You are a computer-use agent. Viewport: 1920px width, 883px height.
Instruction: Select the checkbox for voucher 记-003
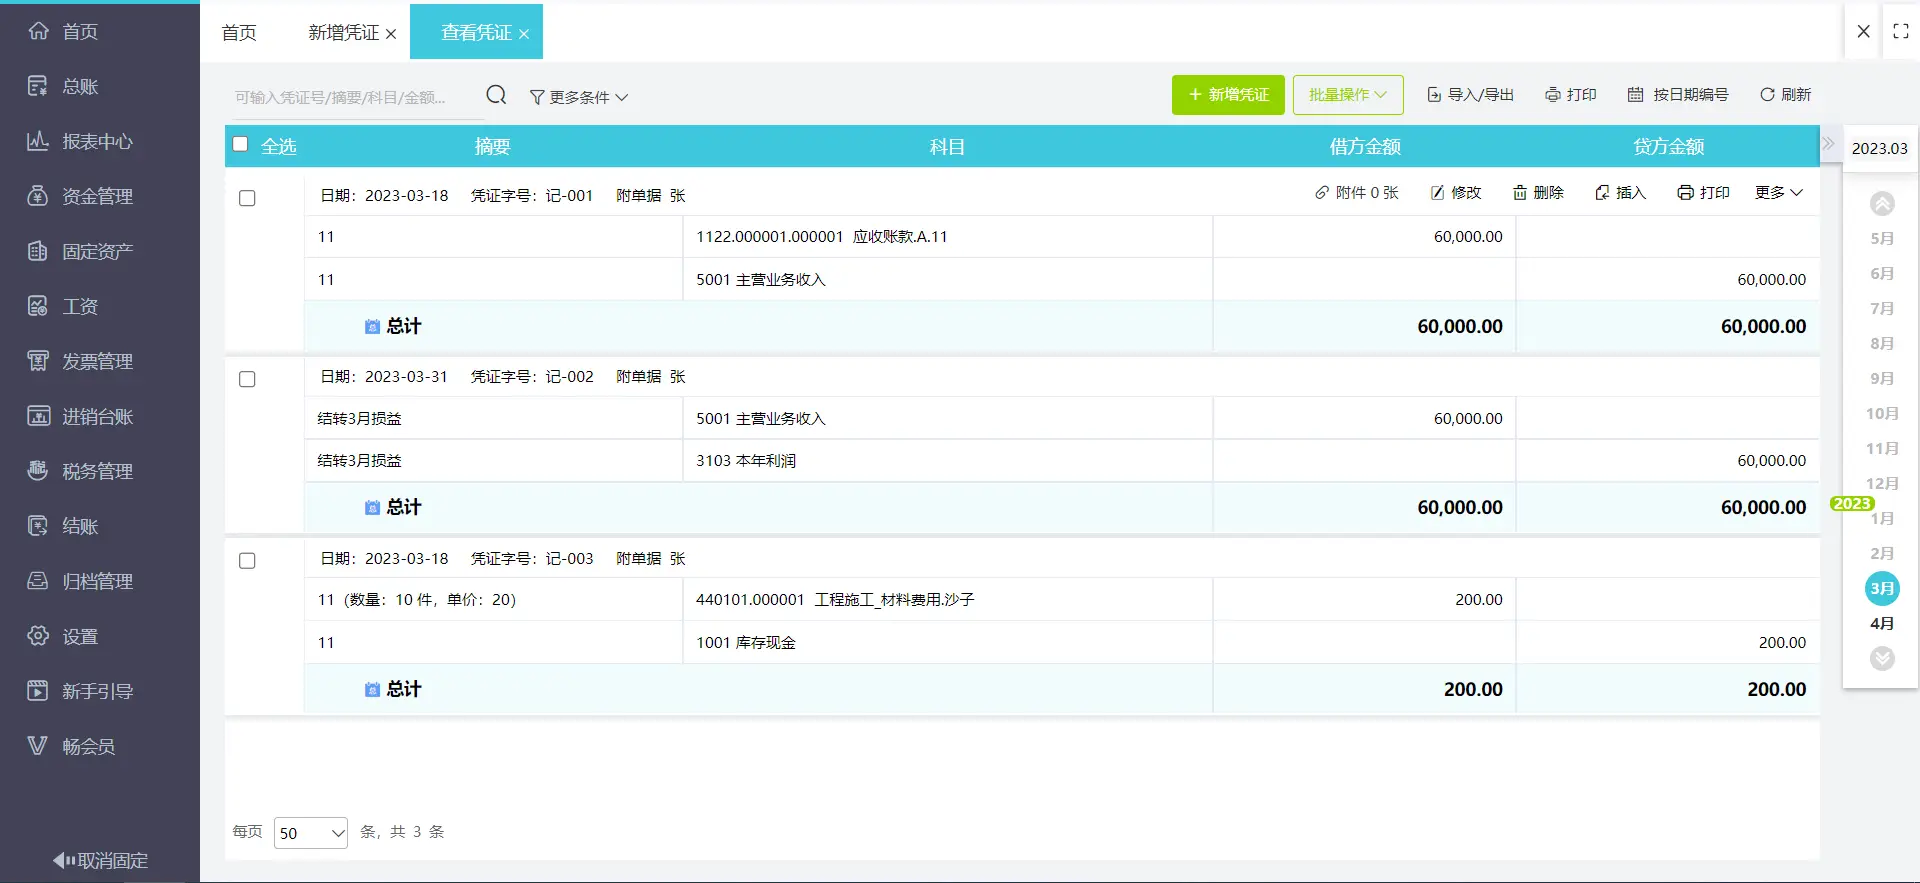tap(247, 561)
